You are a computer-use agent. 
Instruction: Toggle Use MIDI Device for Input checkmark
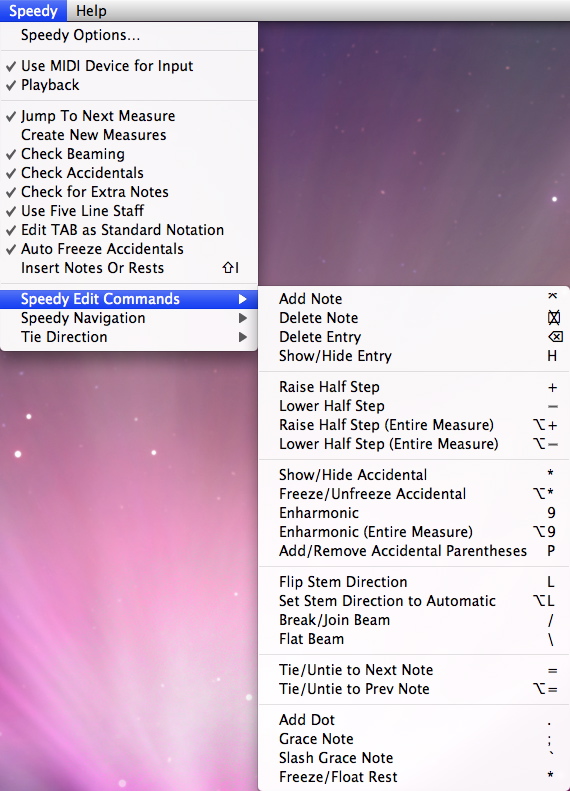[x=129, y=66]
